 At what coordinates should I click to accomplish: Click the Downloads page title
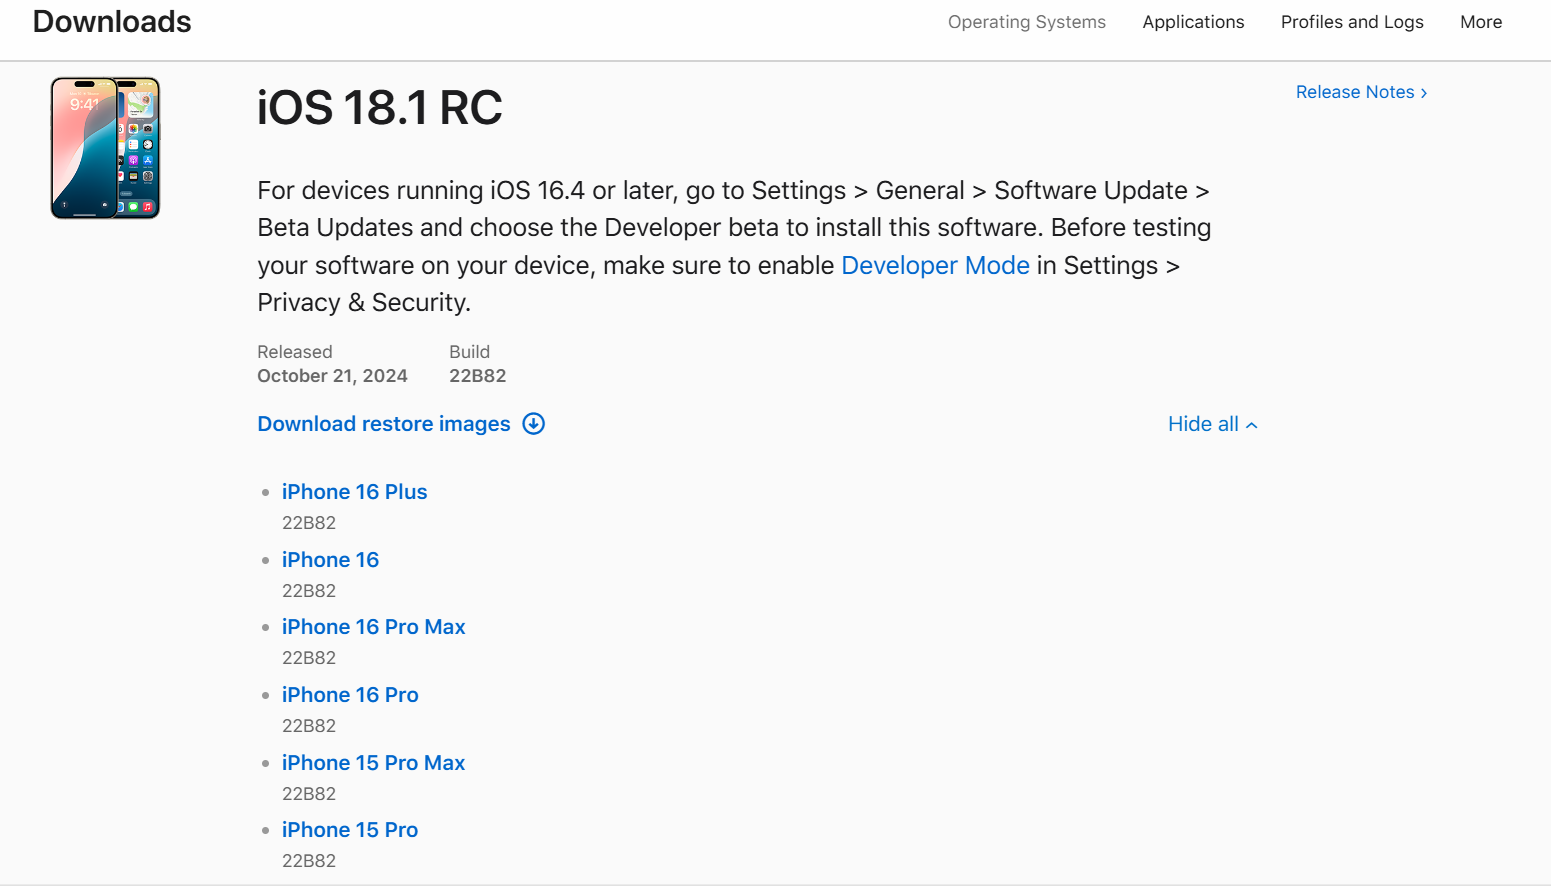coord(112,22)
